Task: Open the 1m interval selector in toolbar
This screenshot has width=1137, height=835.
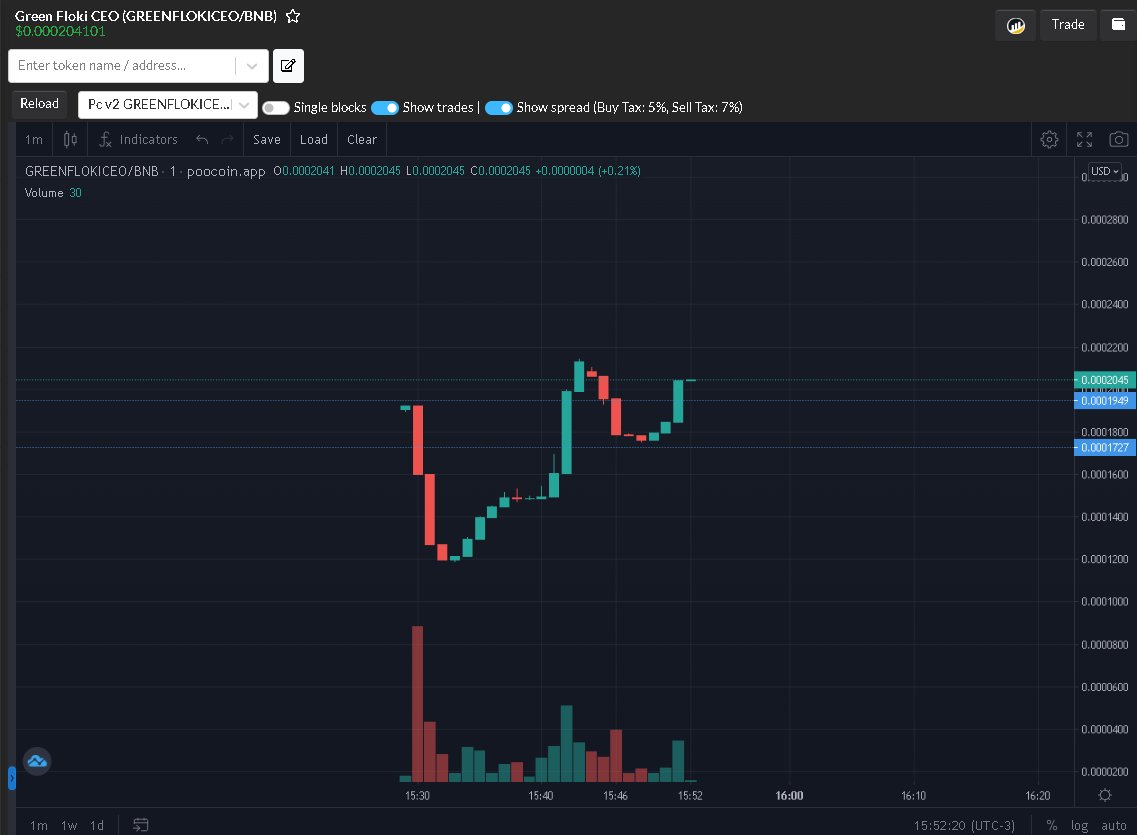Action: point(34,139)
